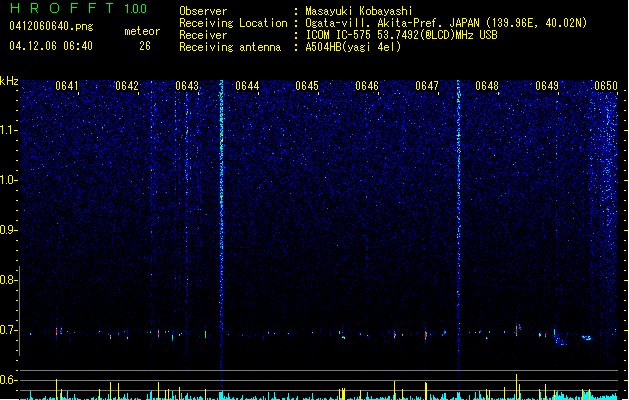Click the 0.8 frequency axis label
This screenshot has width=629, height=400.
8,280
